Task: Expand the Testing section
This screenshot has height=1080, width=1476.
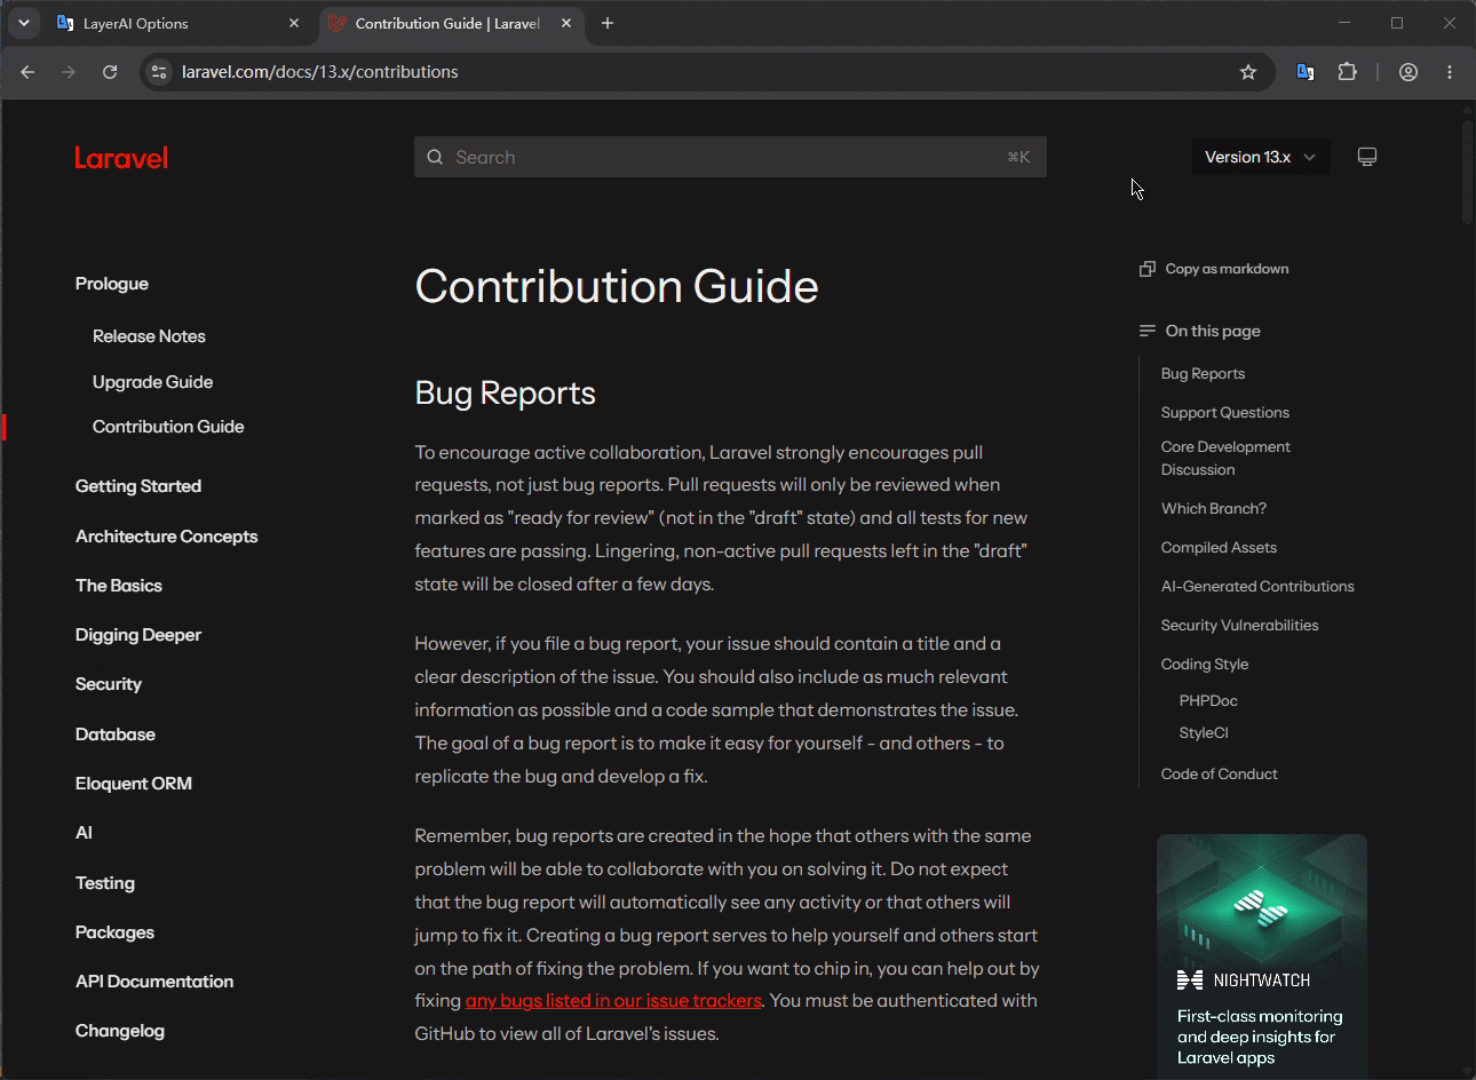Action: [x=105, y=883]
